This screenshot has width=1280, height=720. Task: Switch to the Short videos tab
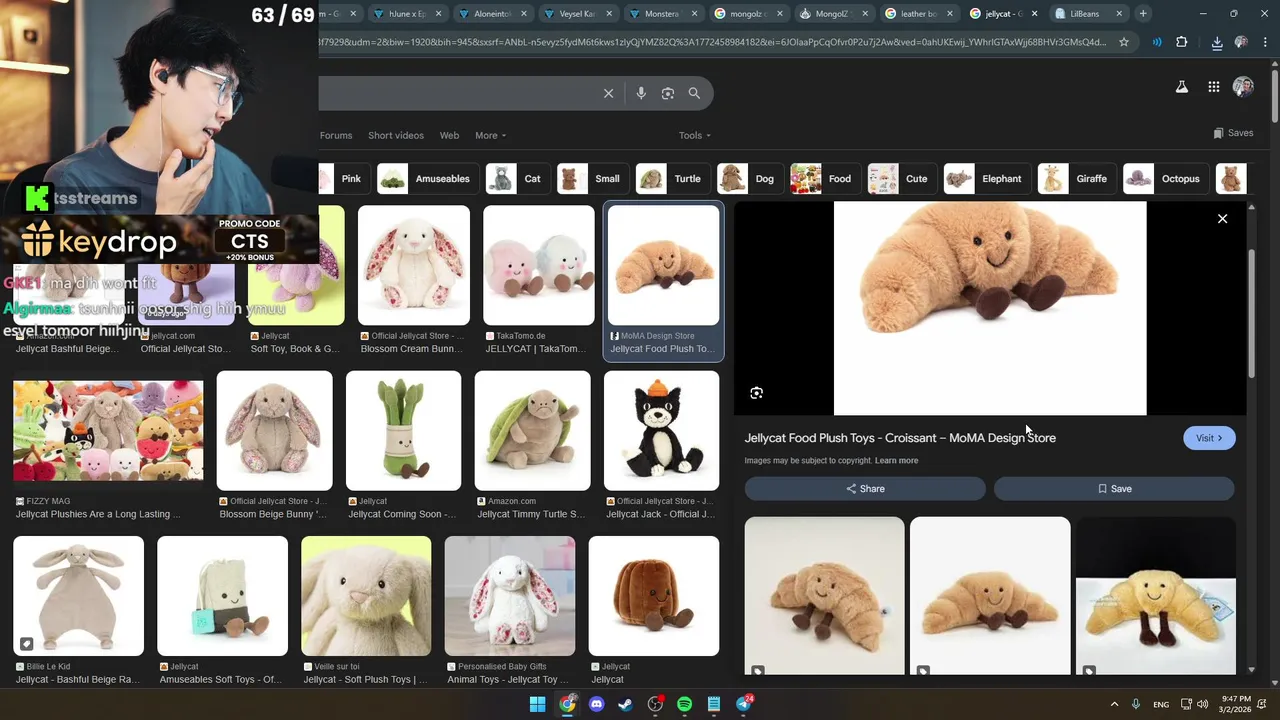[x=396, y=135]
